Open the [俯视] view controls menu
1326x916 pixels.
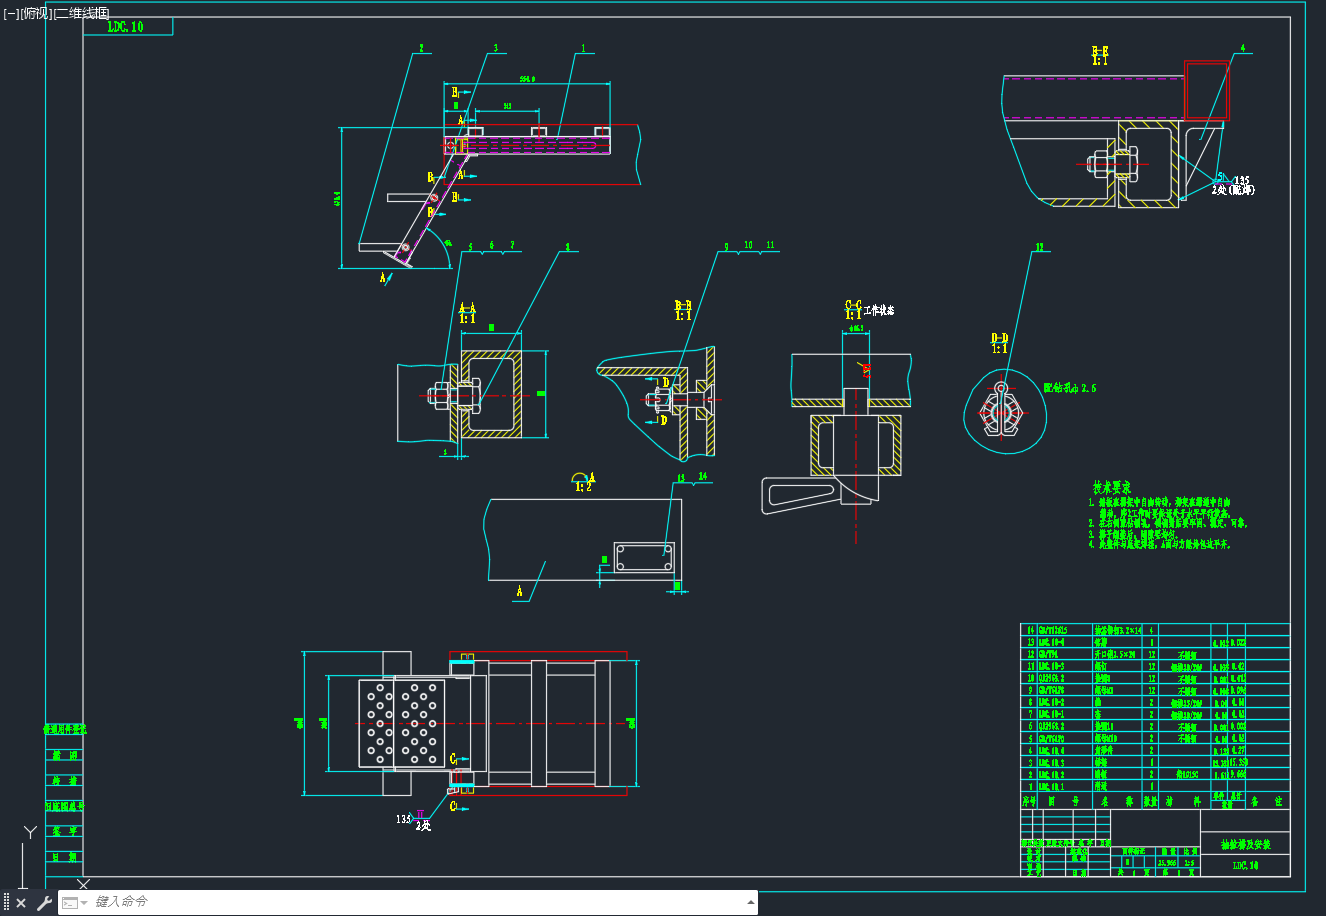pyautogui.click(x=36, y=13)
